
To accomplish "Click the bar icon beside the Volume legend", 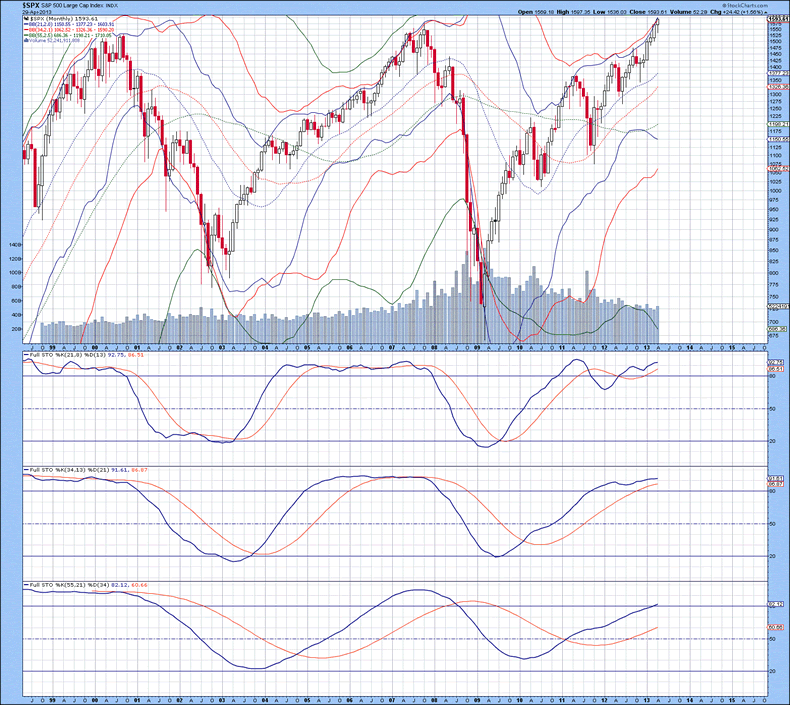I will tap(25, 40).
